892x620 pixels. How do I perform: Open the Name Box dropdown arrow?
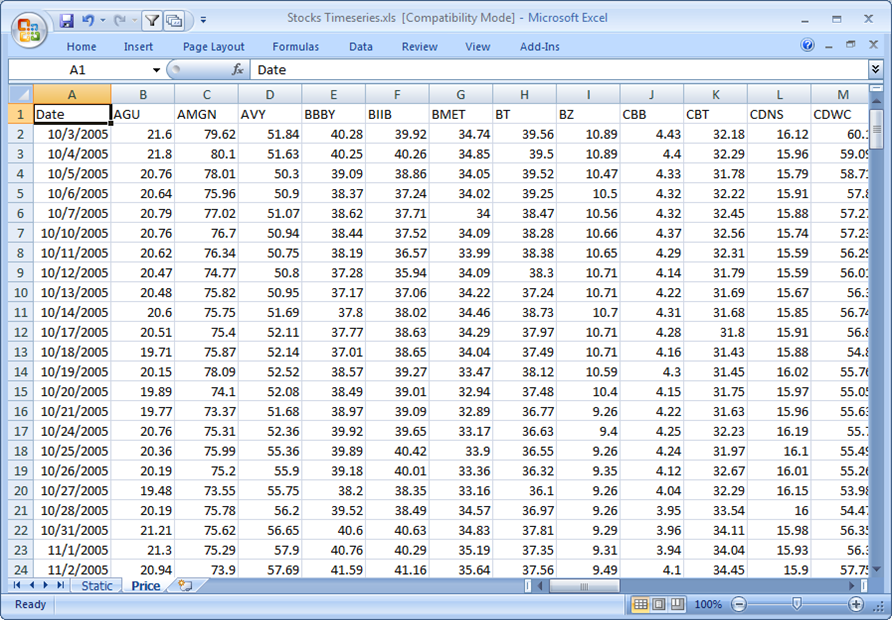[156, 70]
